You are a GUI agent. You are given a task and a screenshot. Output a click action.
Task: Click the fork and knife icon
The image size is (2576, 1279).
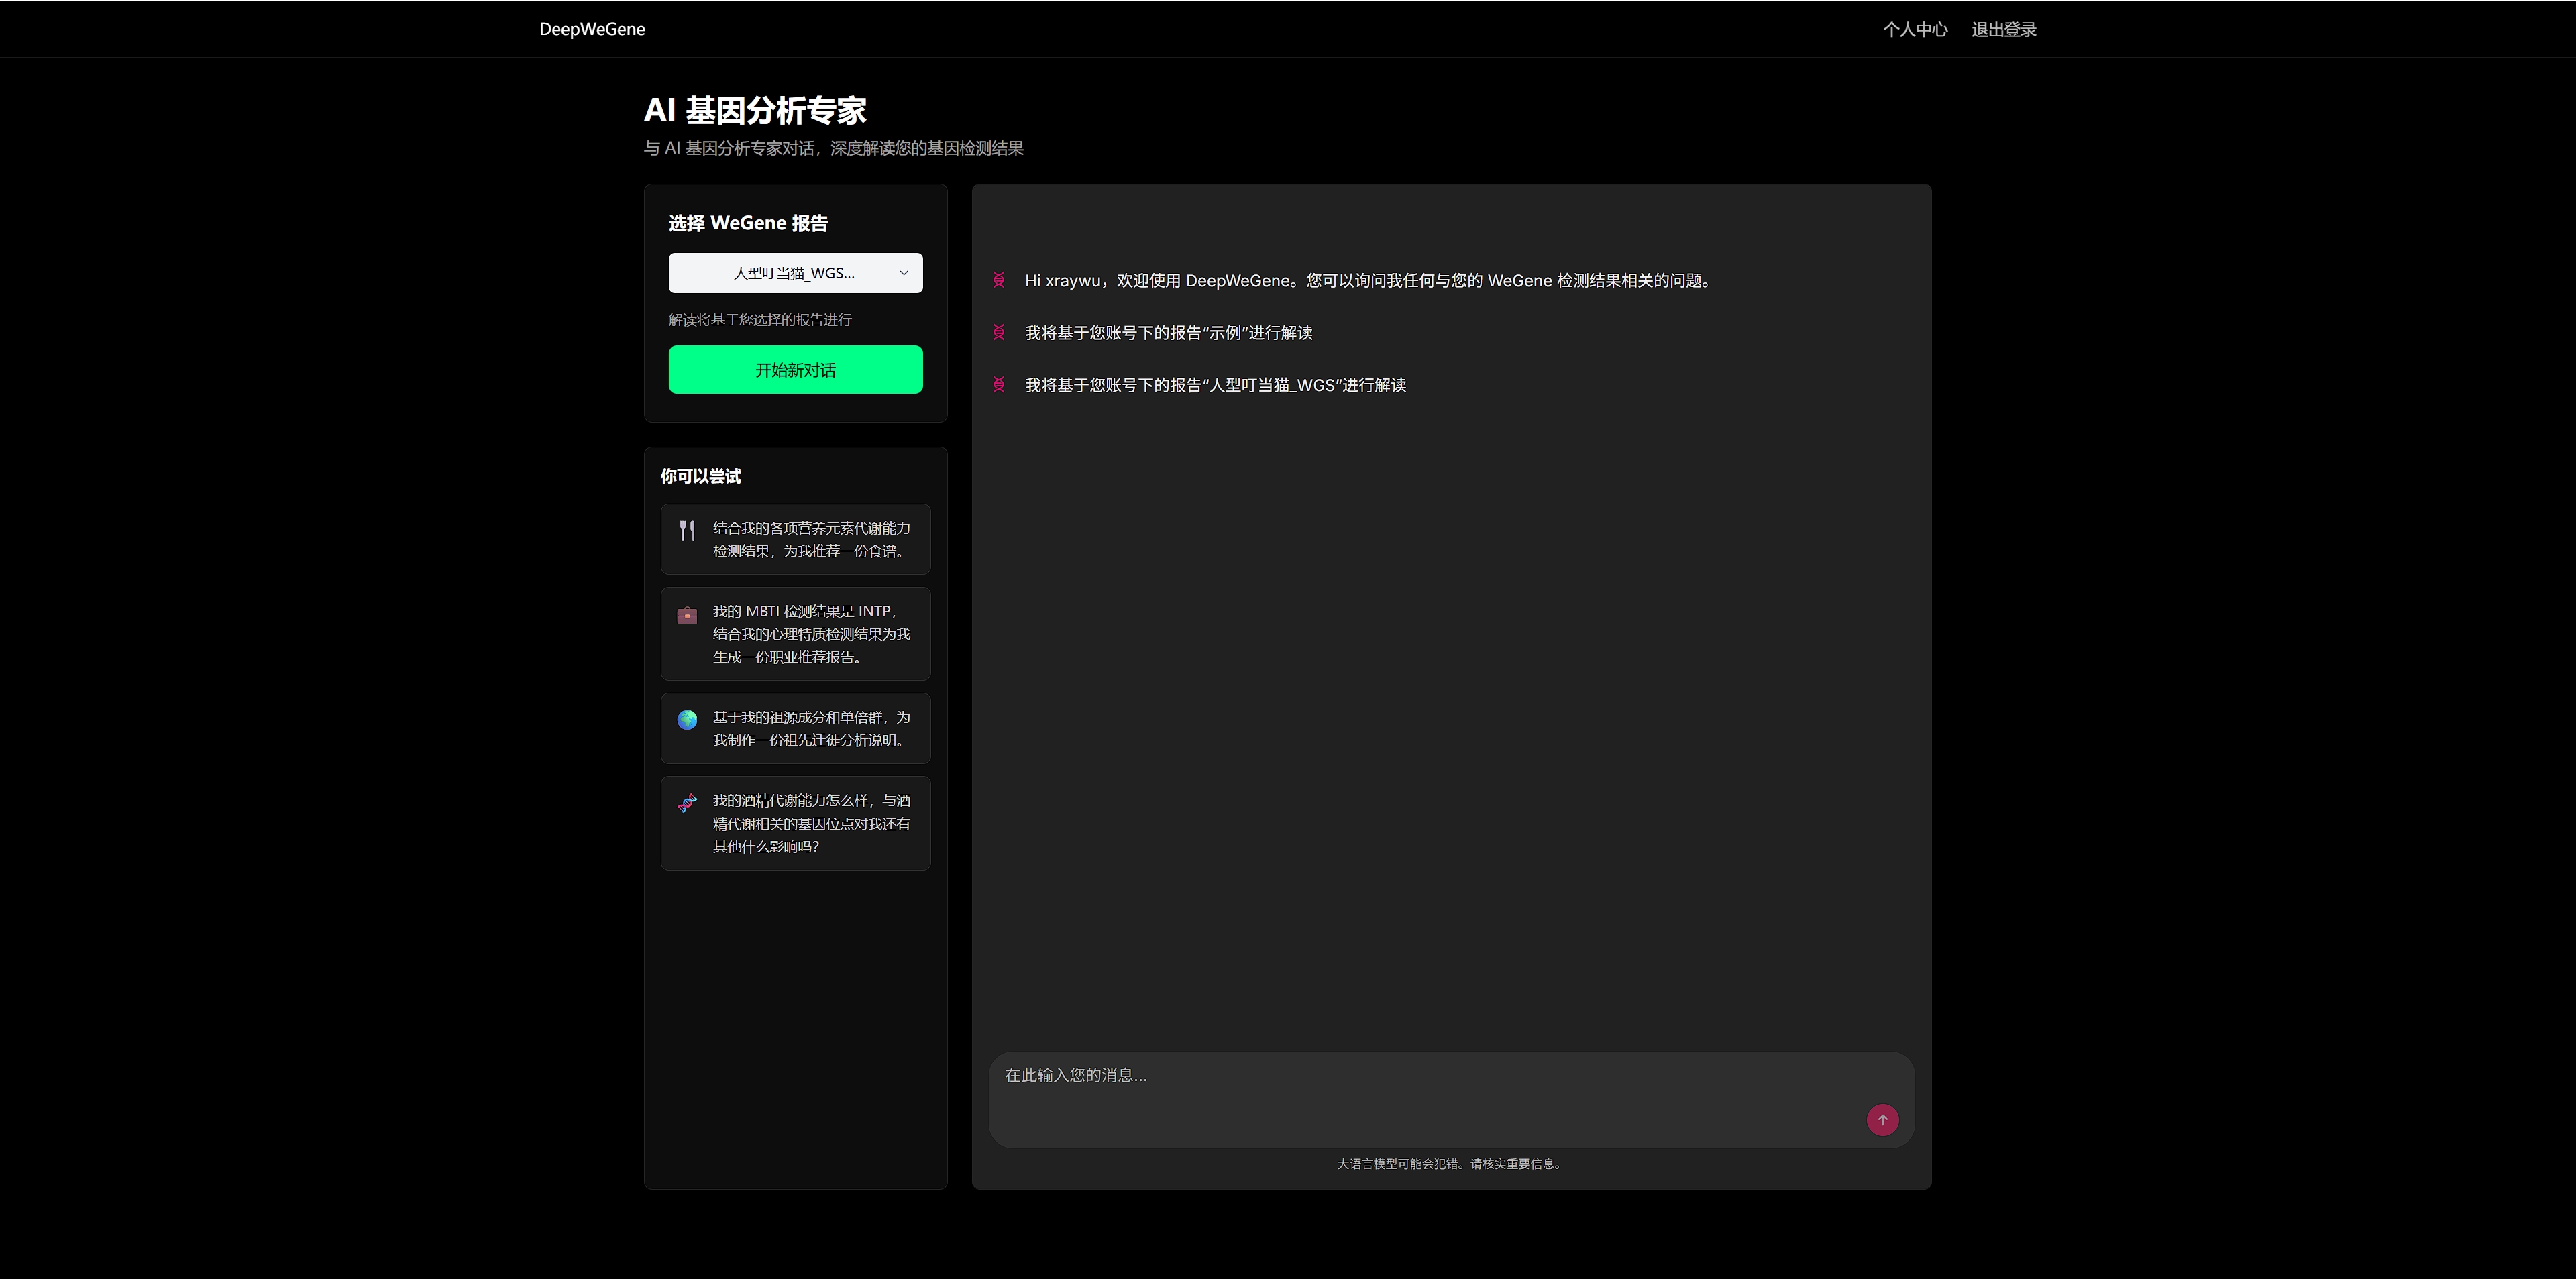687,530
